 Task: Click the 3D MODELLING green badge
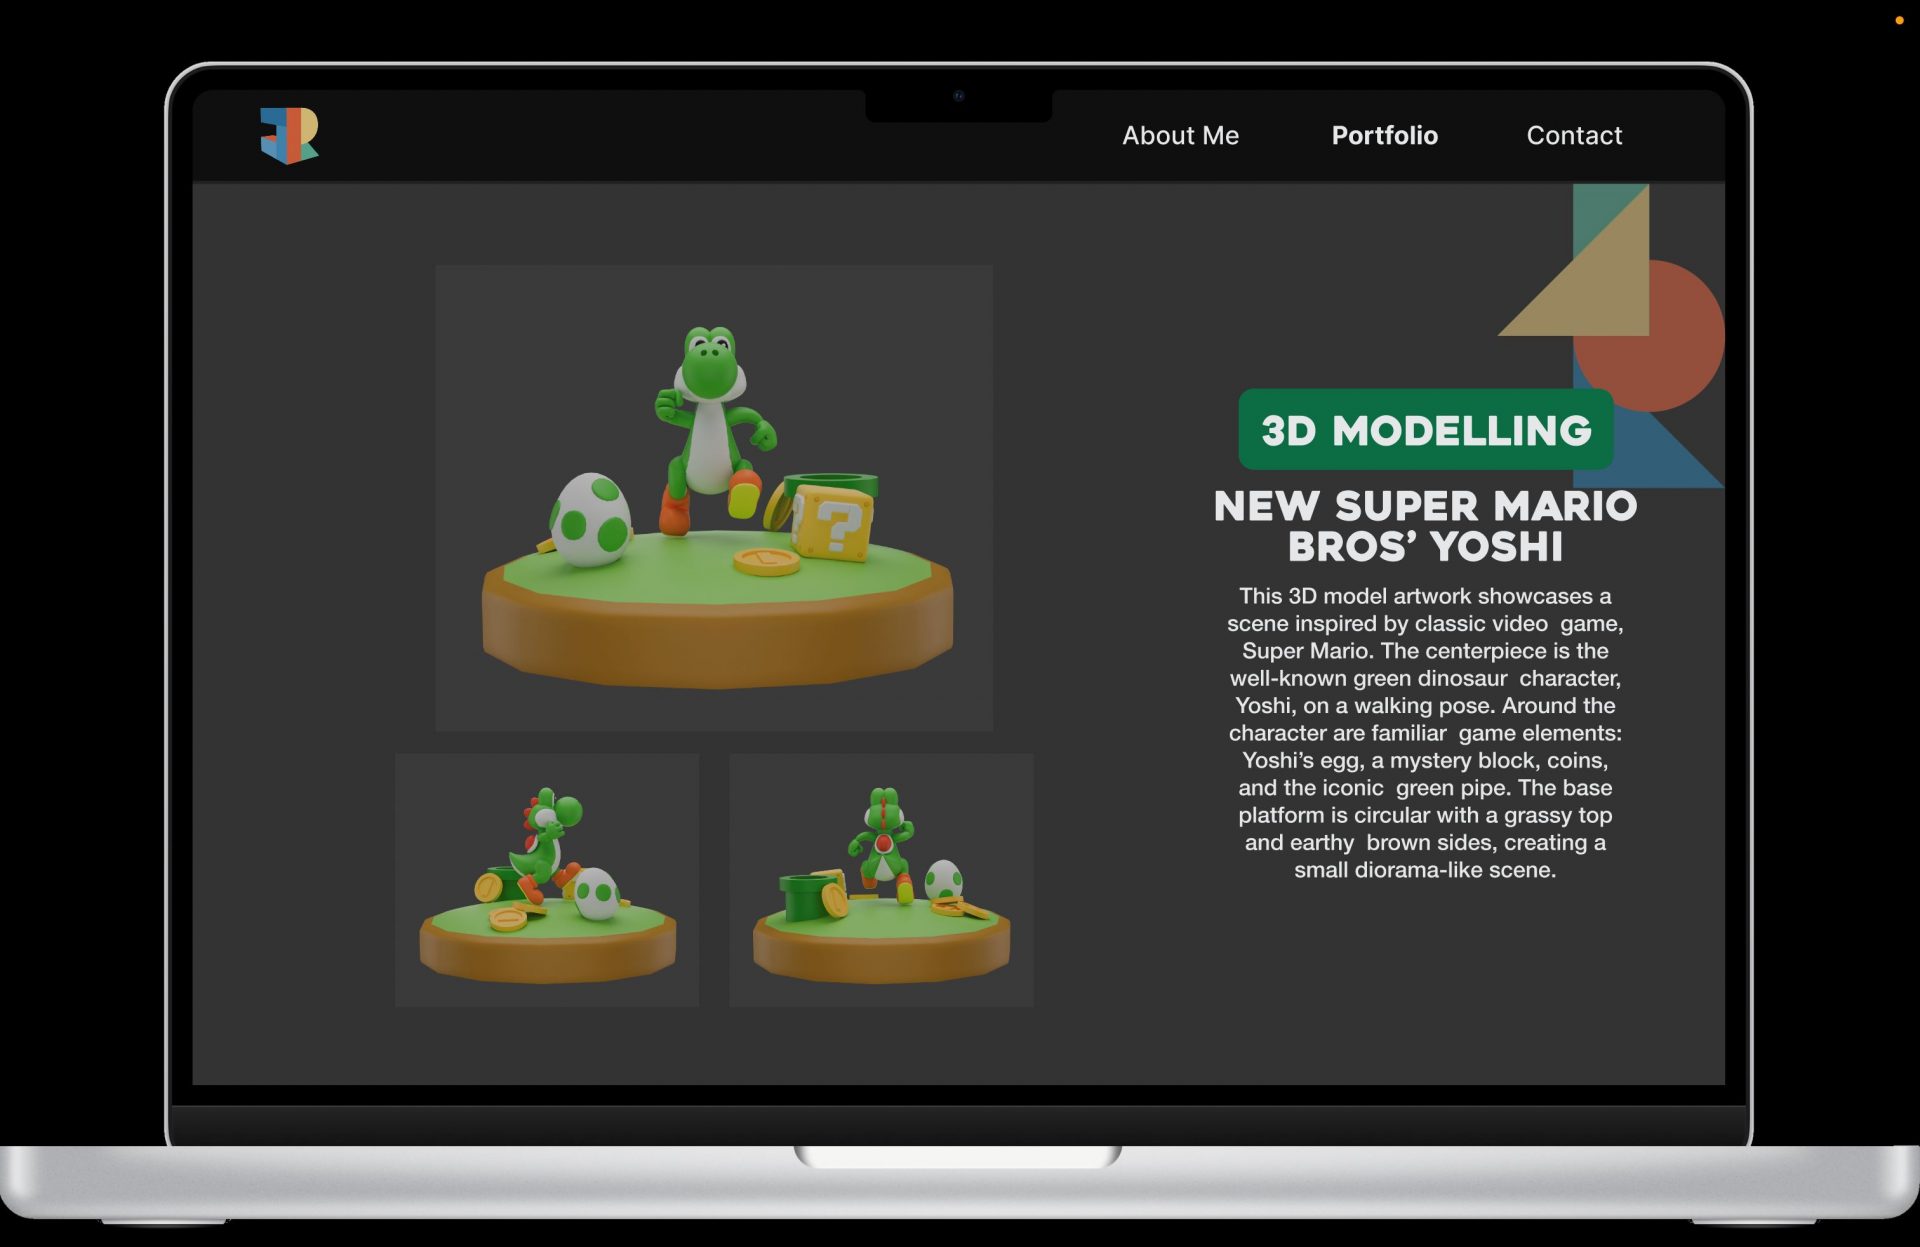point(1425,430)
